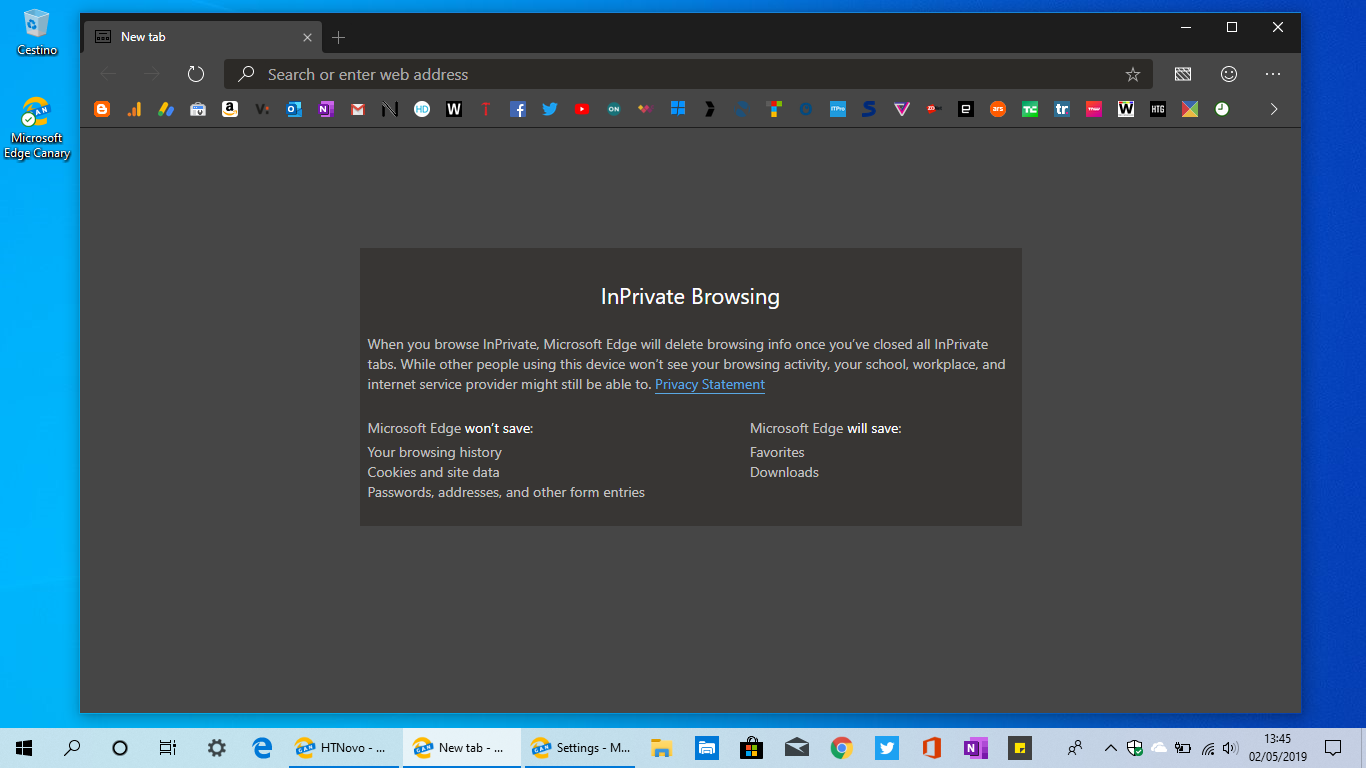This screenshot has width=1366, height=768.
Task: Click the send feedback smiley icon
Action: point(1228,74)
